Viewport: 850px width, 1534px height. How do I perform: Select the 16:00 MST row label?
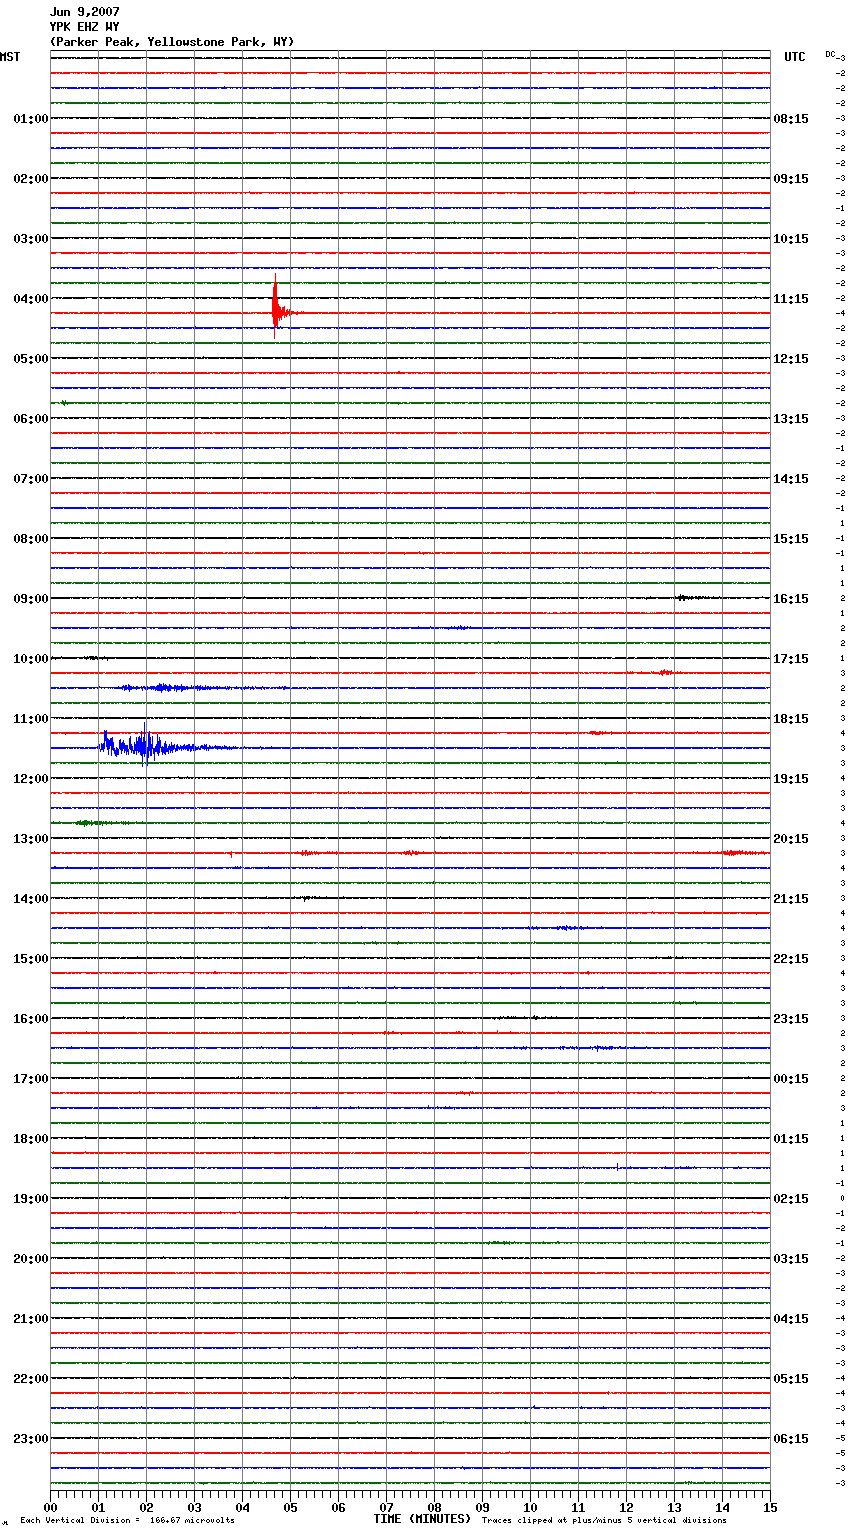coord(30,1019)
